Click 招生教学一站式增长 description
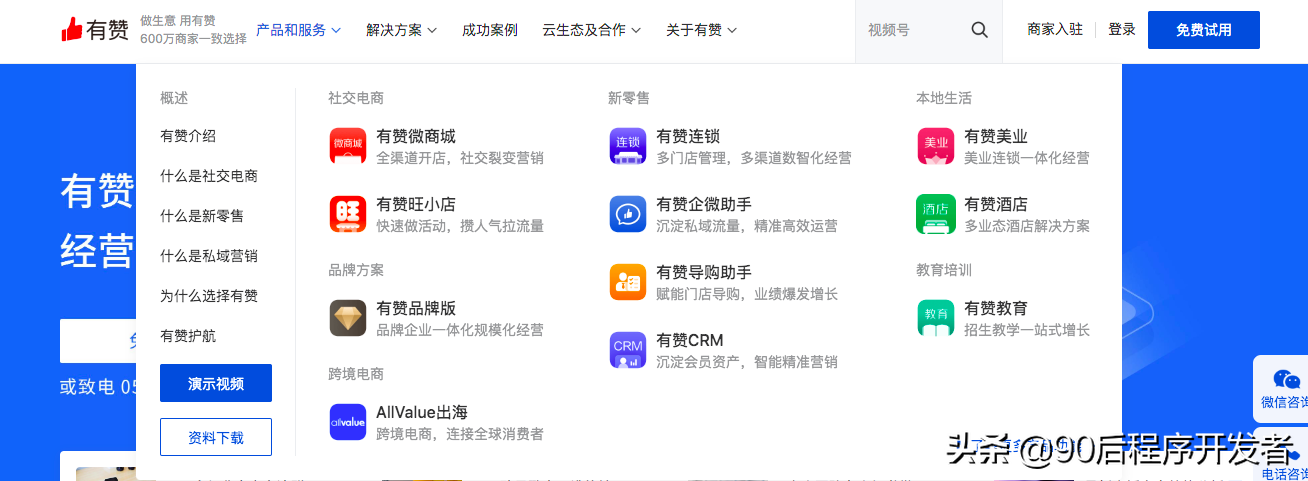Screen dimensions: 1308x481 click(1027, 330)
